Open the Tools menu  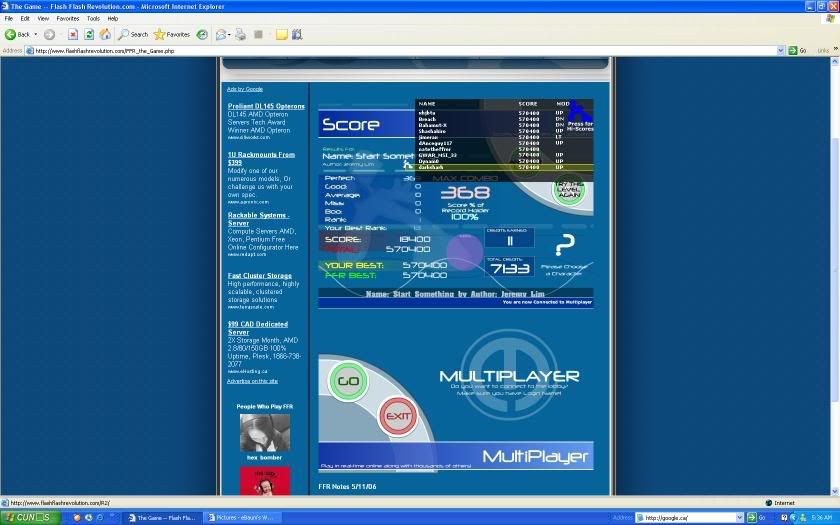93,18
